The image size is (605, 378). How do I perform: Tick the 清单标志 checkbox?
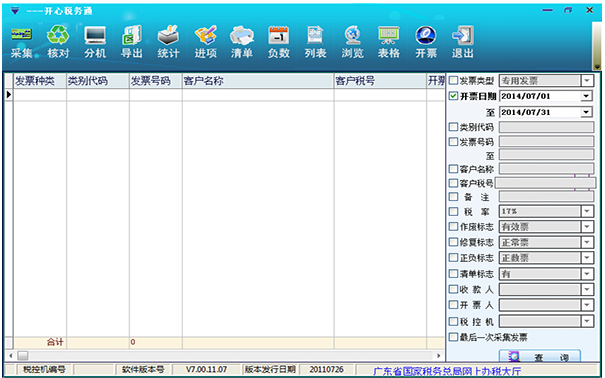(x=453, y=273)
